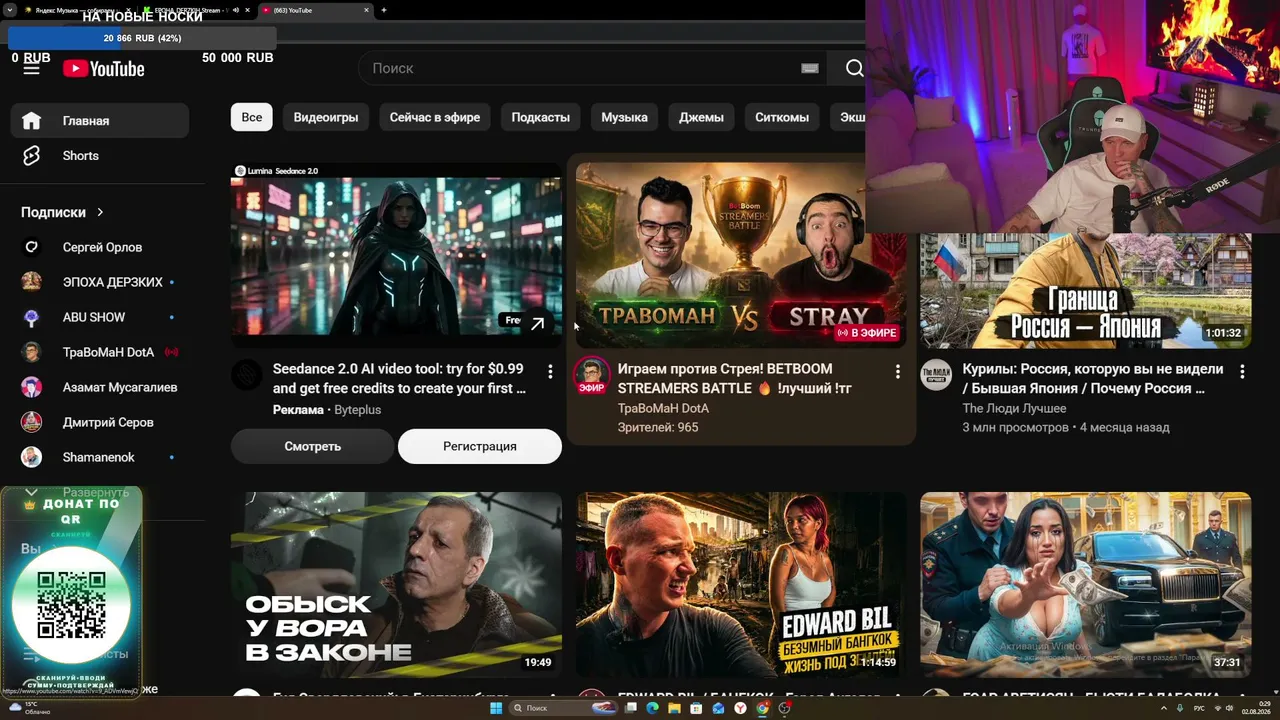Open the Обыск у вора в законе thumbnail
This screenshot has width=1280, height=720.
click(396, 585)
